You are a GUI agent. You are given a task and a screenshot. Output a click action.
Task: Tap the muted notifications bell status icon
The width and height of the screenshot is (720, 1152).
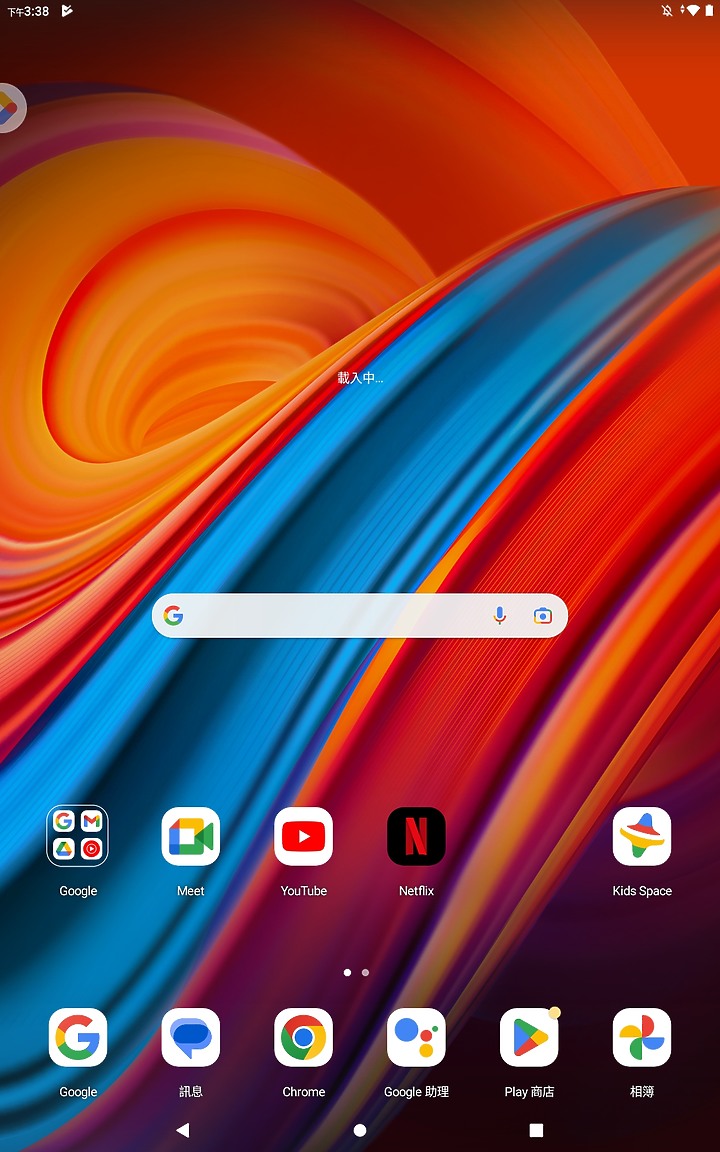point(667,10)
